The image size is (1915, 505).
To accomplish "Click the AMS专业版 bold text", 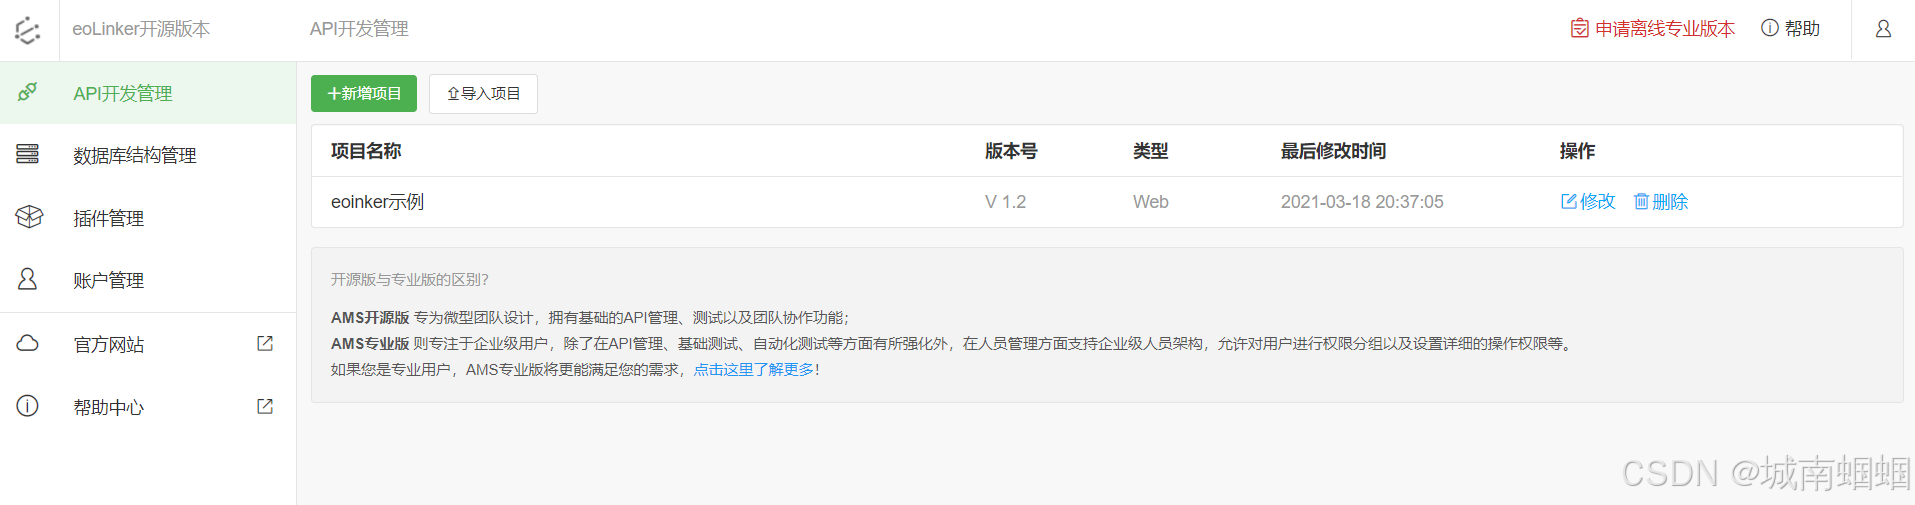I will point(370,344).
